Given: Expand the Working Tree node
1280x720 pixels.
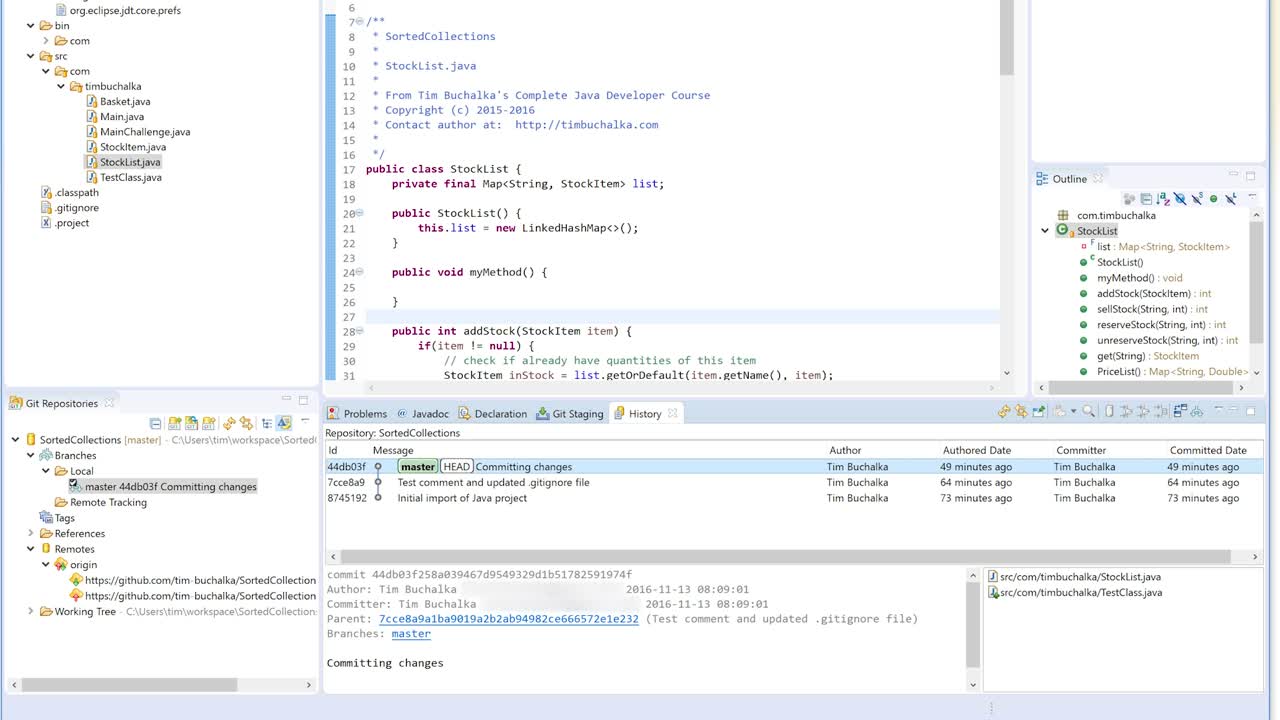Looking at the screenshot, I should coord(31,612).
